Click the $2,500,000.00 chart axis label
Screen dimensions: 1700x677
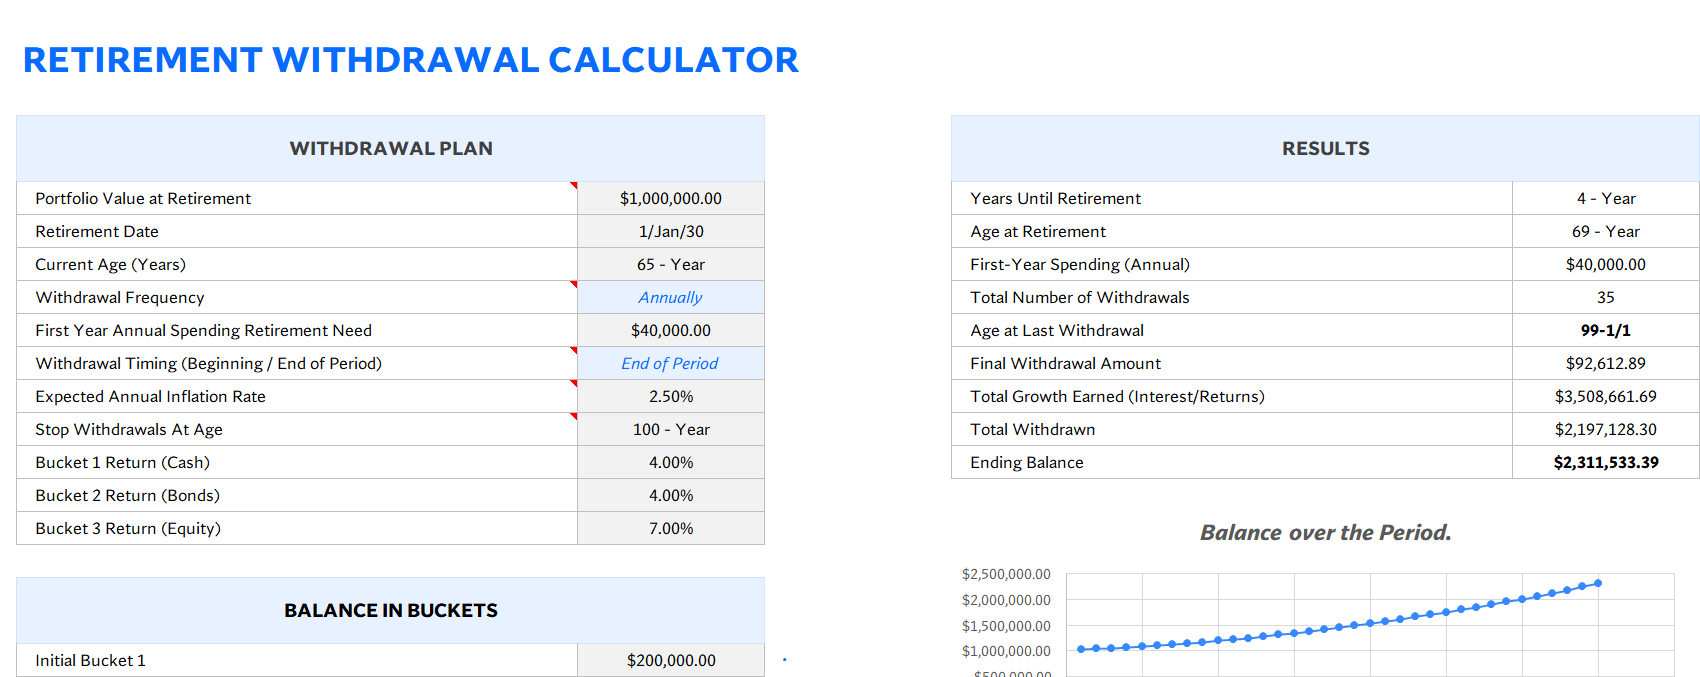click(x=1006, y=574)
